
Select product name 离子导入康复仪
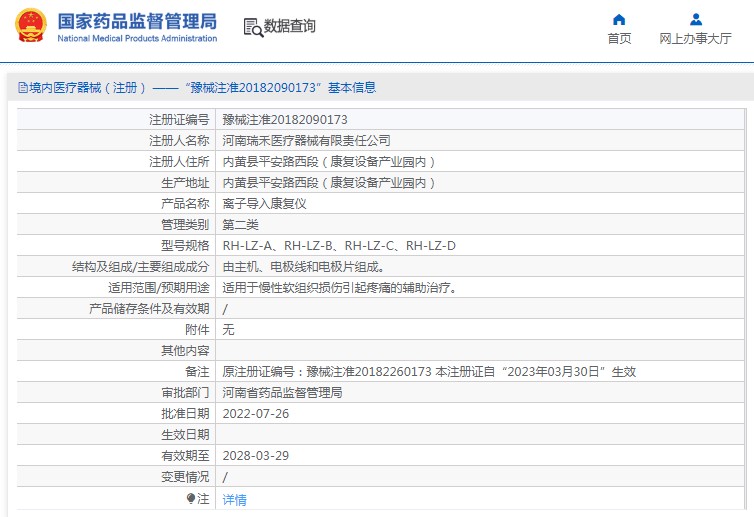[264, 203]
